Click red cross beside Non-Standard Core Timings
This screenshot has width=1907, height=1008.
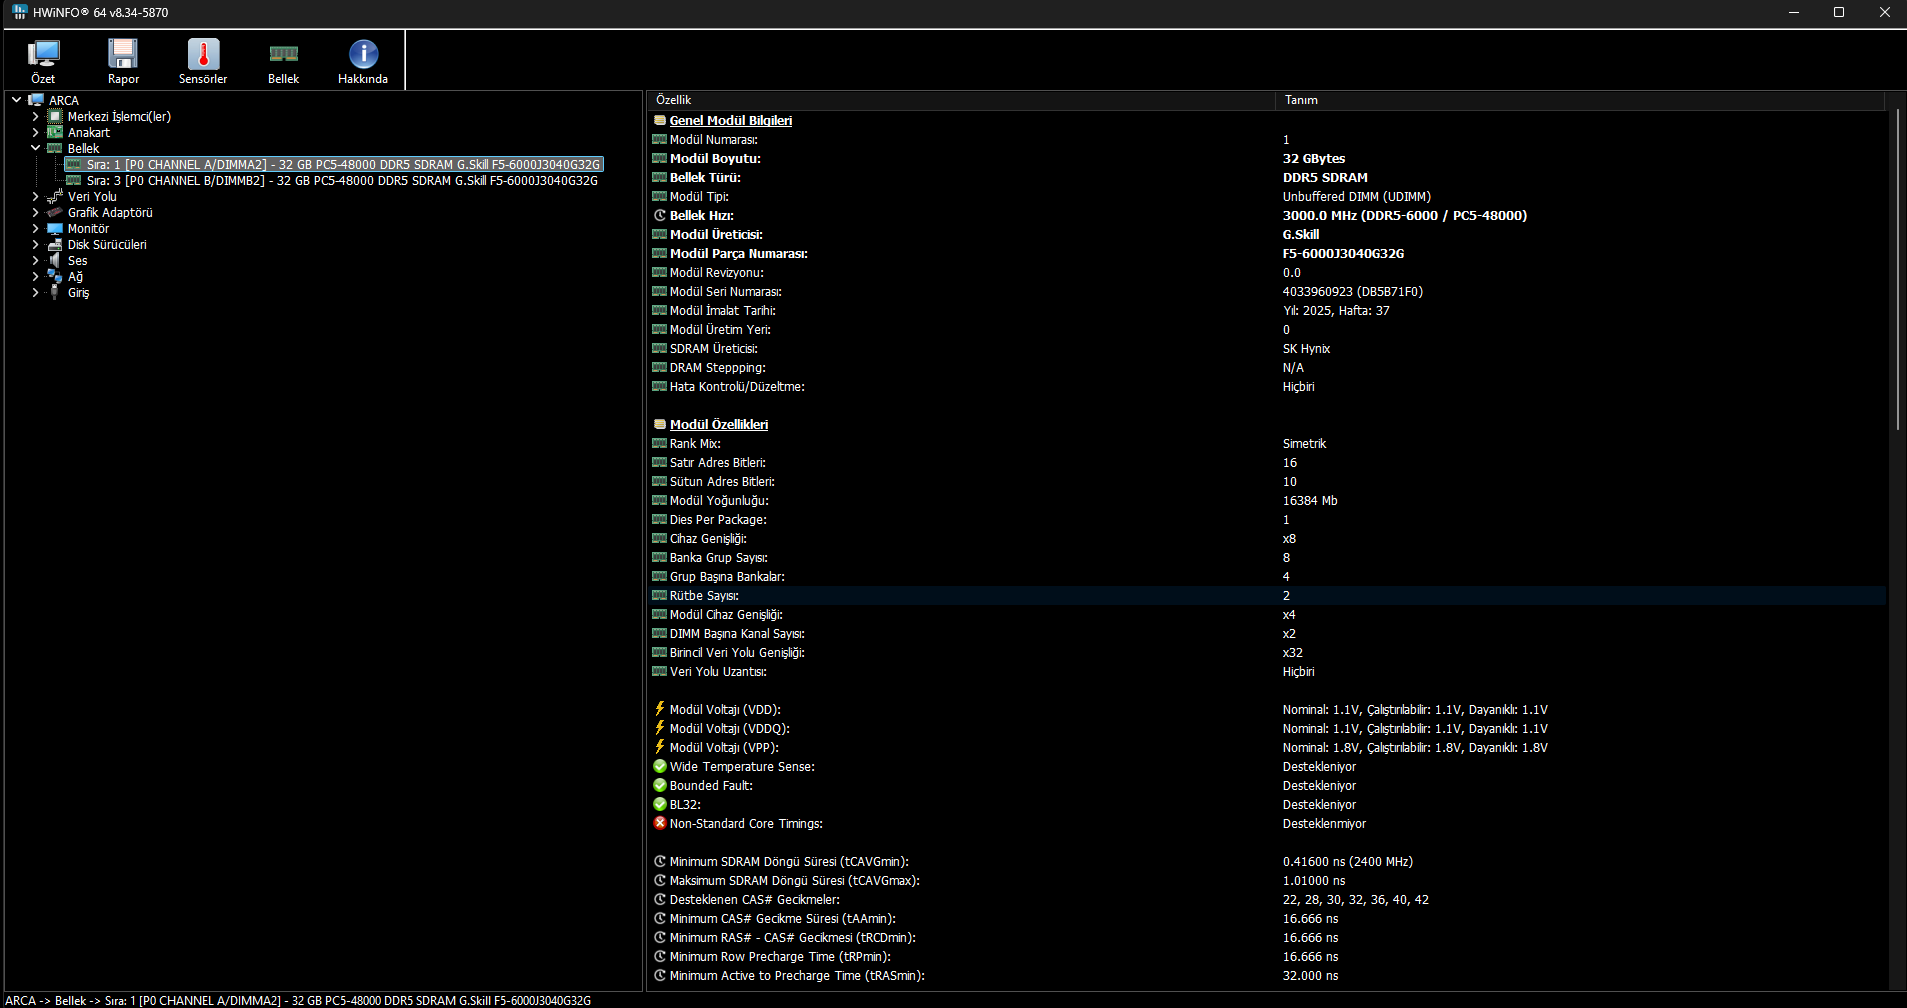click(x=660, y=823)
